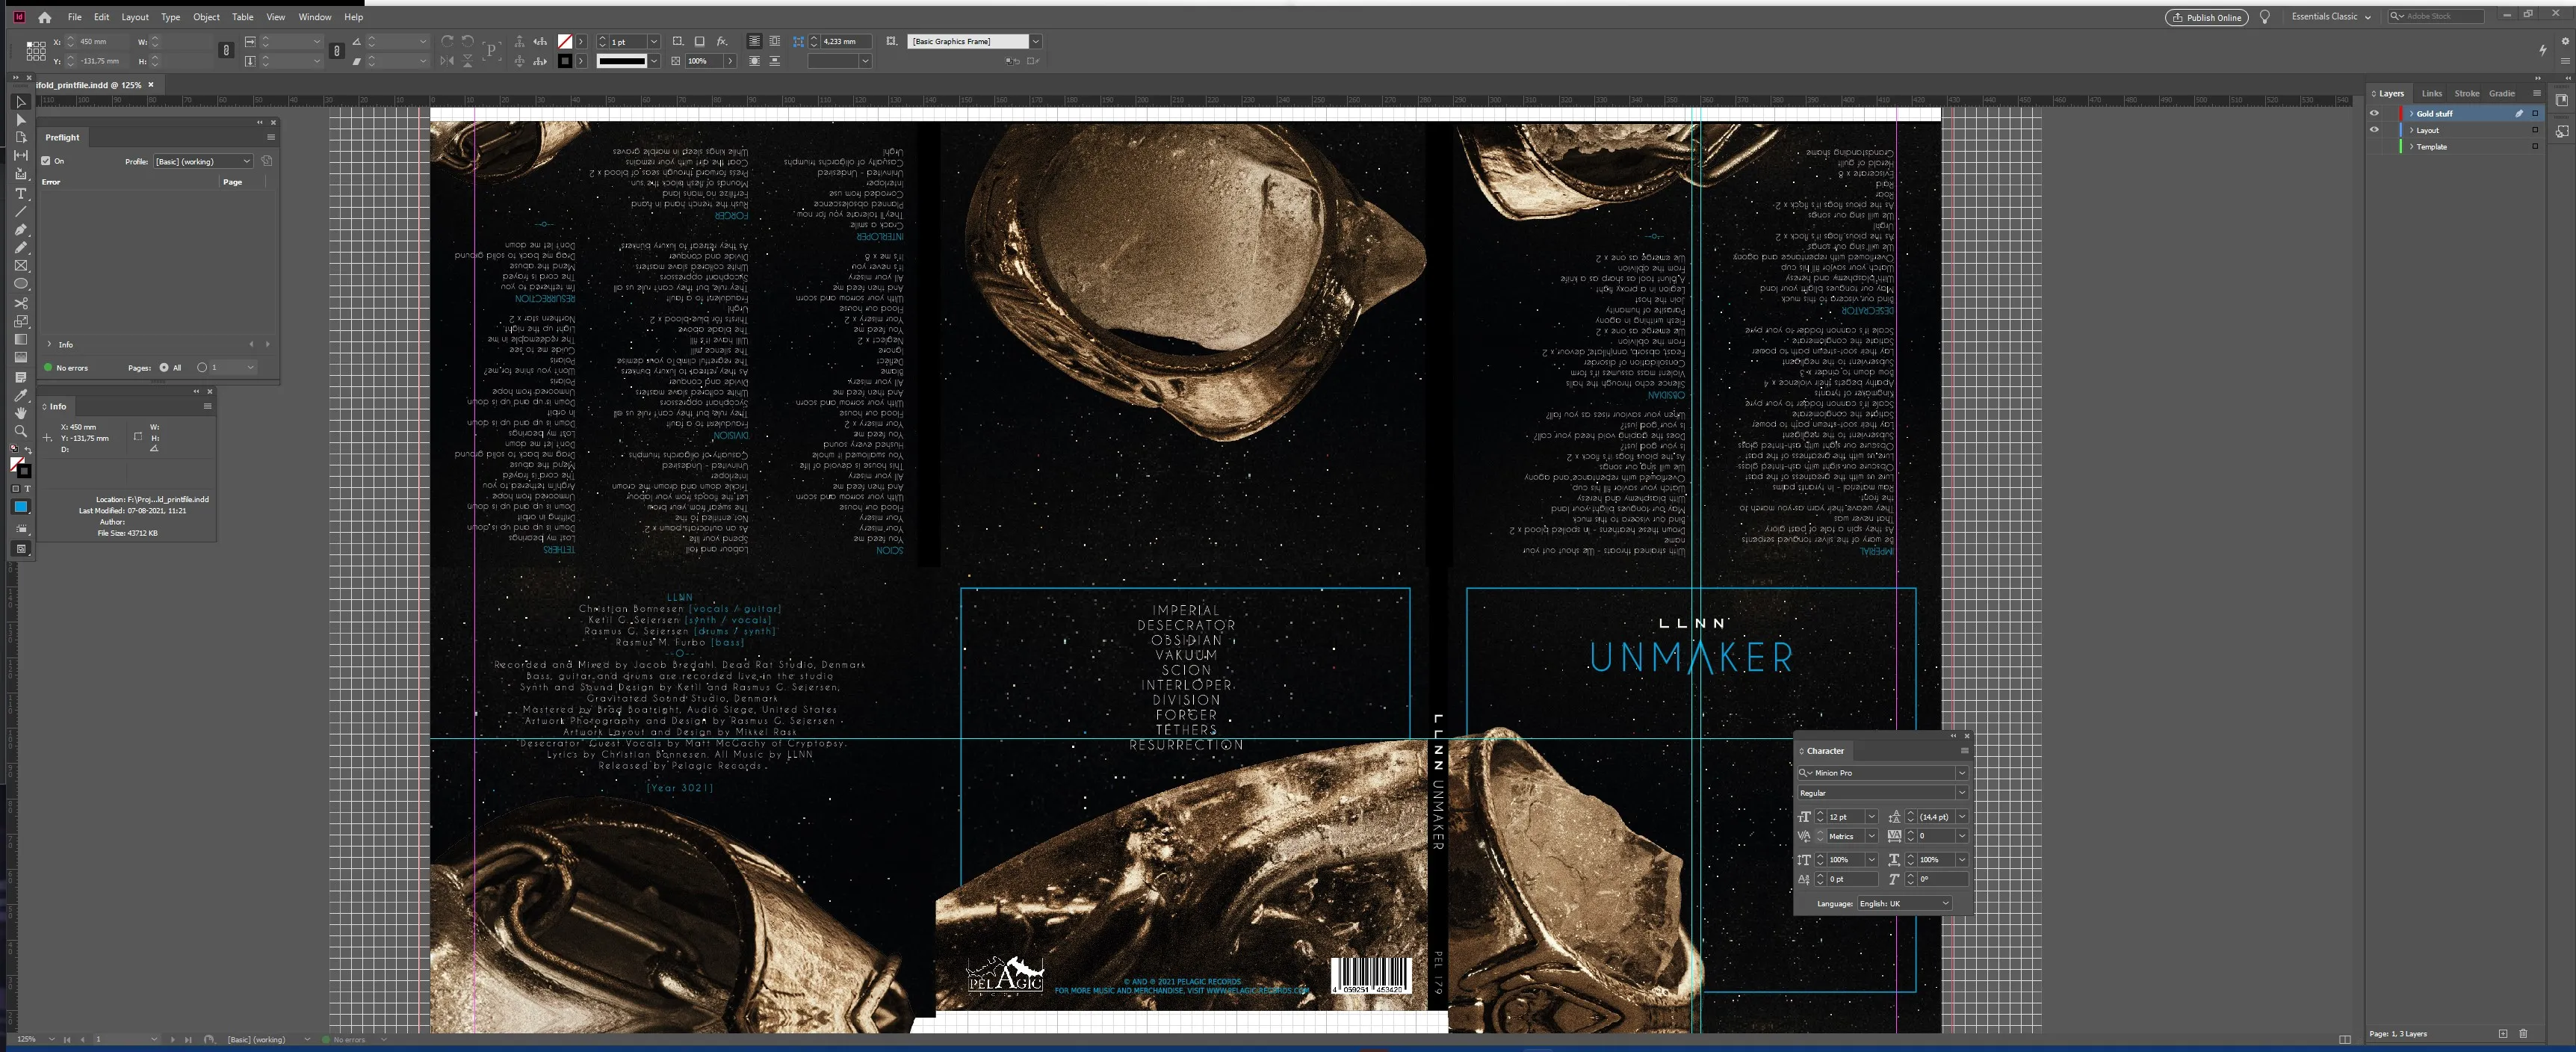2576x1052 pixels.
Task: Activate the Free Transform tool
Action: tap(20, 320)
